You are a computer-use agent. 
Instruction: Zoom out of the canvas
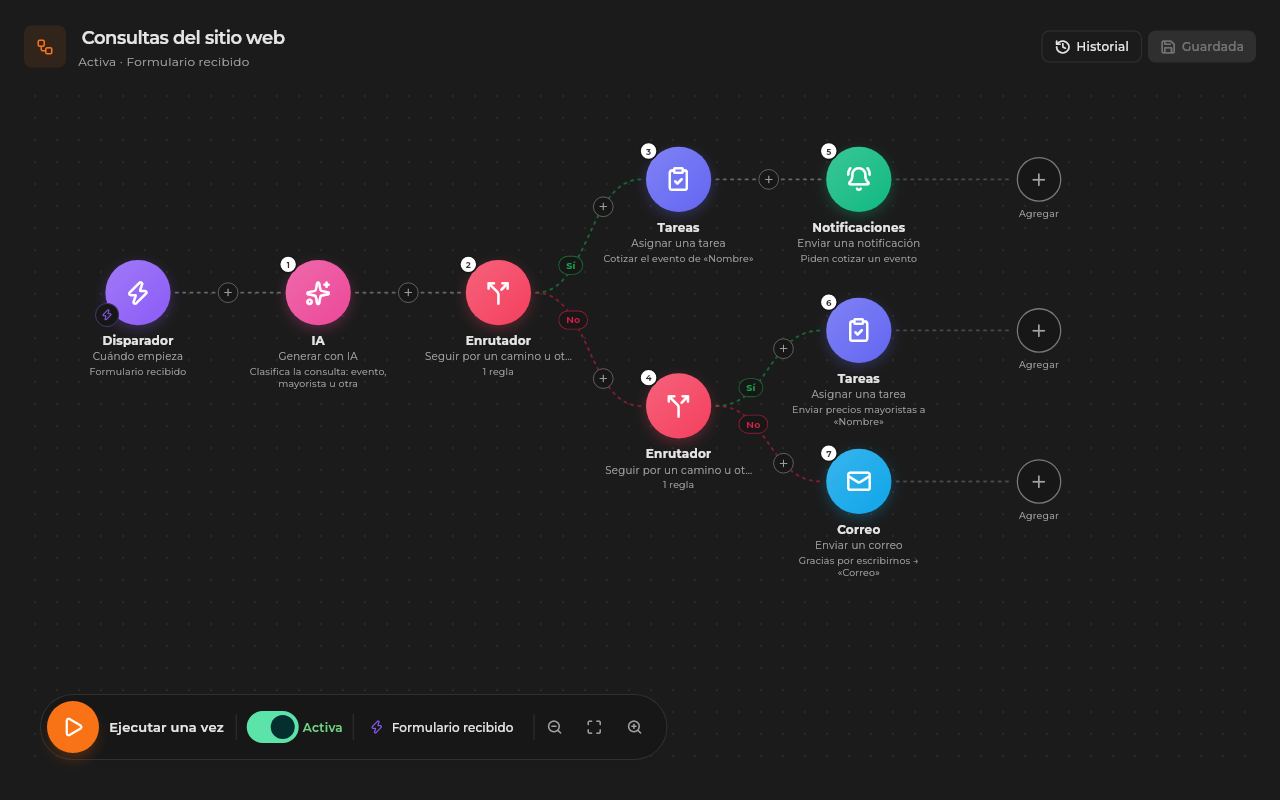point(554,727)
